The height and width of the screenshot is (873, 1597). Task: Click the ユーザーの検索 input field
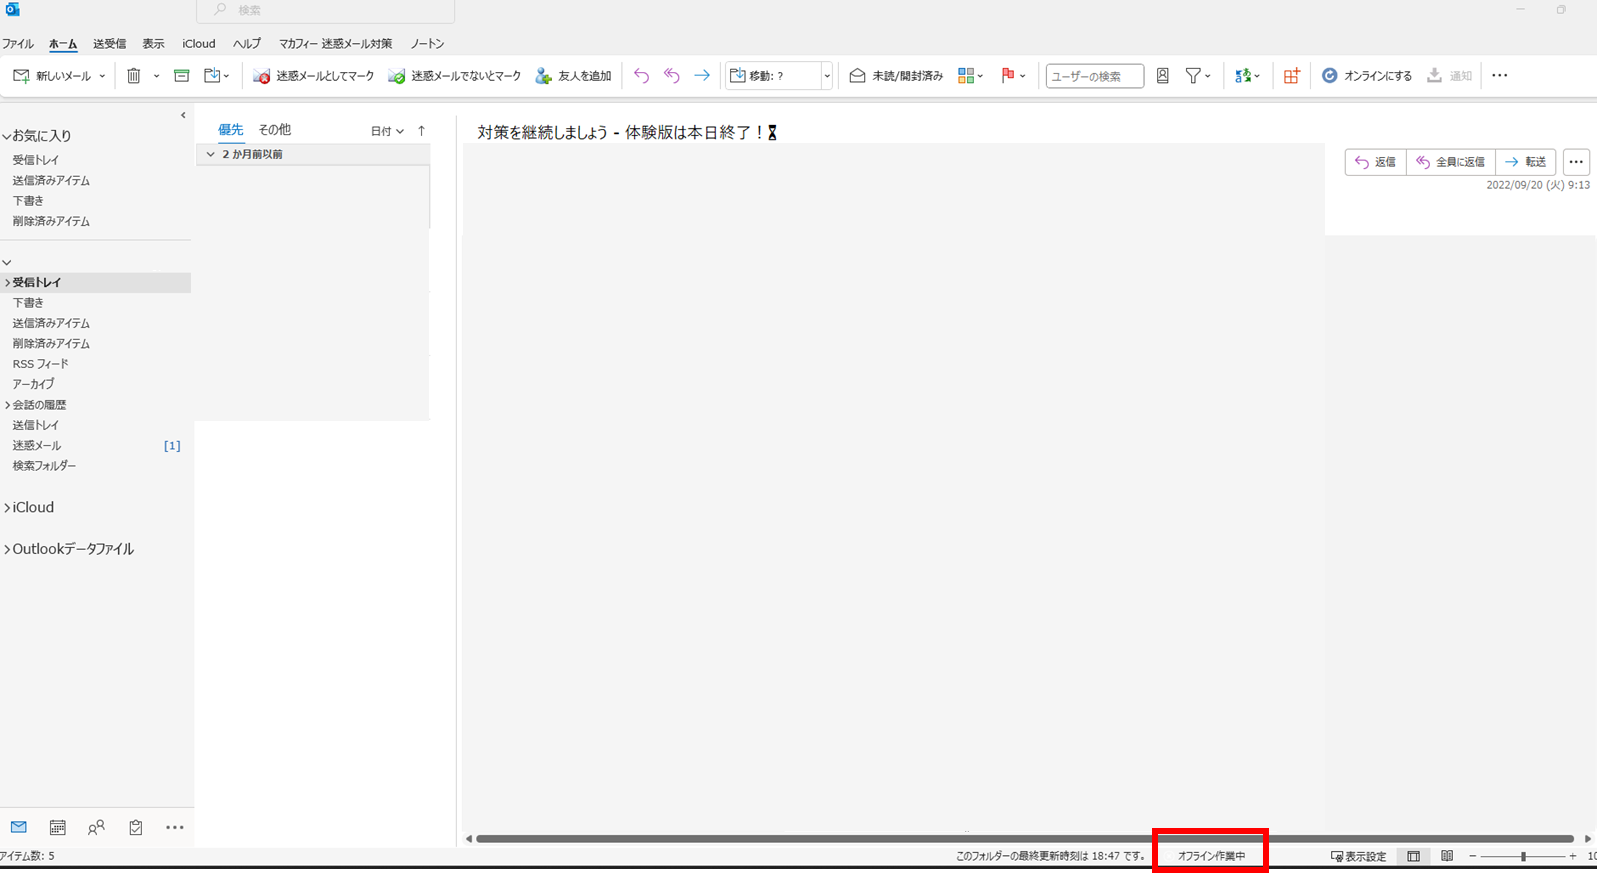coord(1094,76)
